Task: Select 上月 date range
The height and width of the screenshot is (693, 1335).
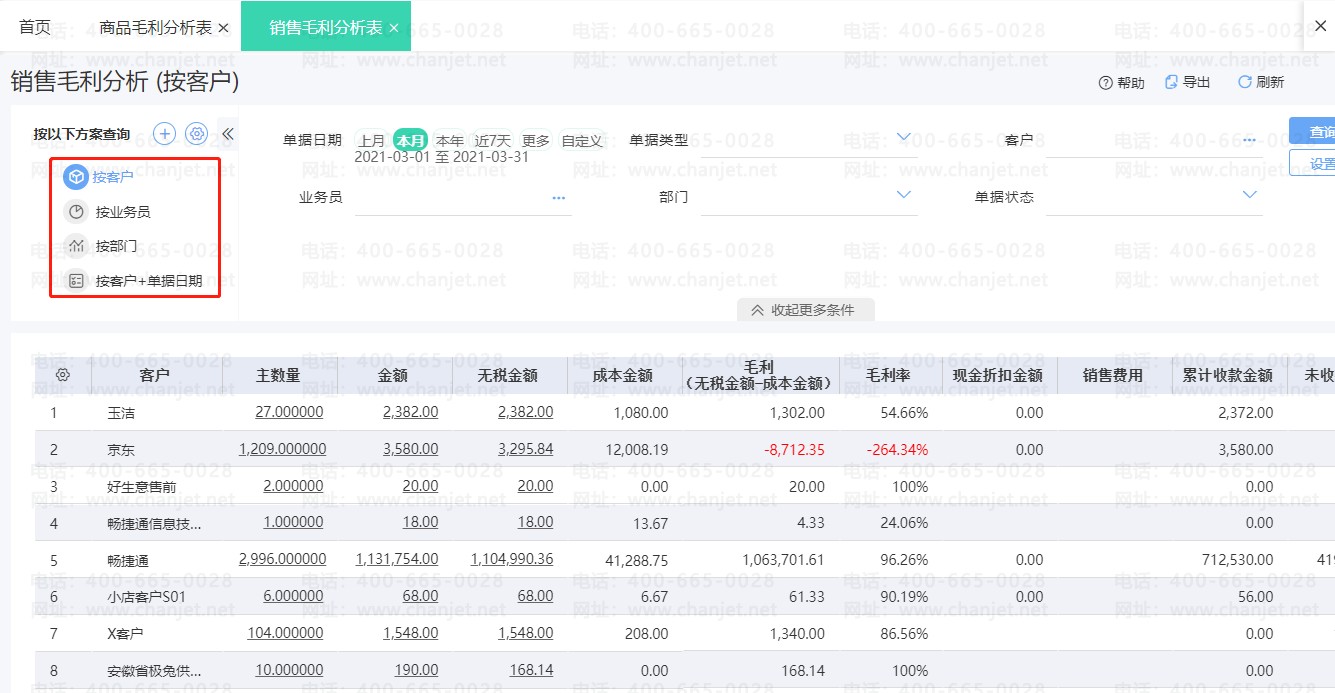Action: [x=372, y=141]
